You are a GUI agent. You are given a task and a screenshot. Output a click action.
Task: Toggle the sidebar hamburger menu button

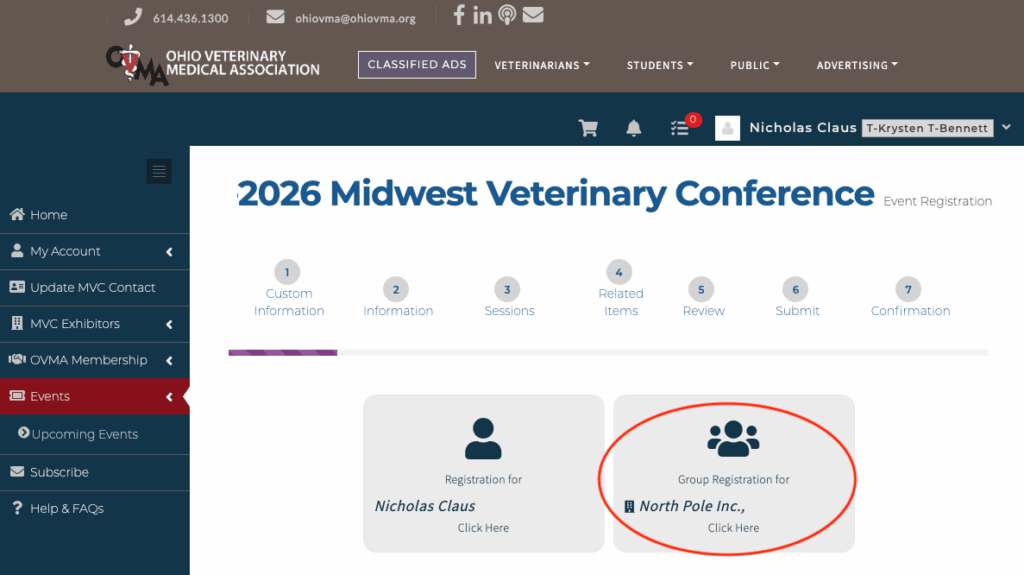[x=159, y=171]
